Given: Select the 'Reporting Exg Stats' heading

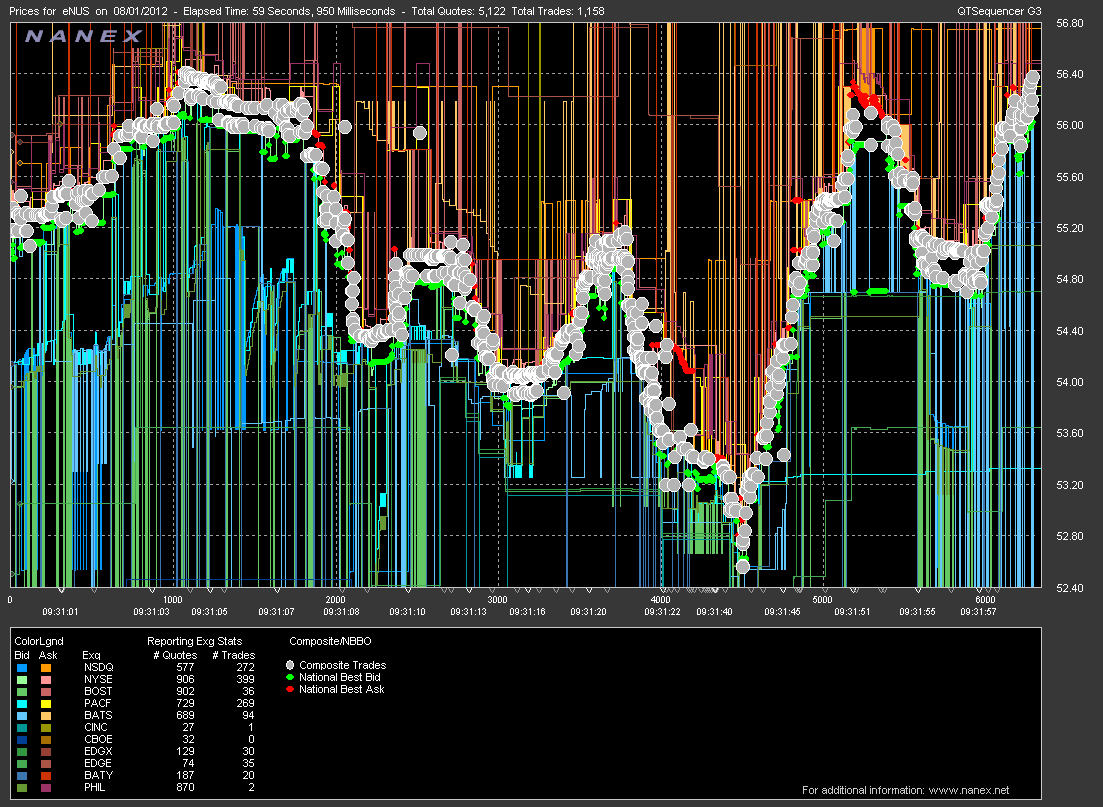Looking at the screenshot, I should pyautogui.click(x=194, y=641).
